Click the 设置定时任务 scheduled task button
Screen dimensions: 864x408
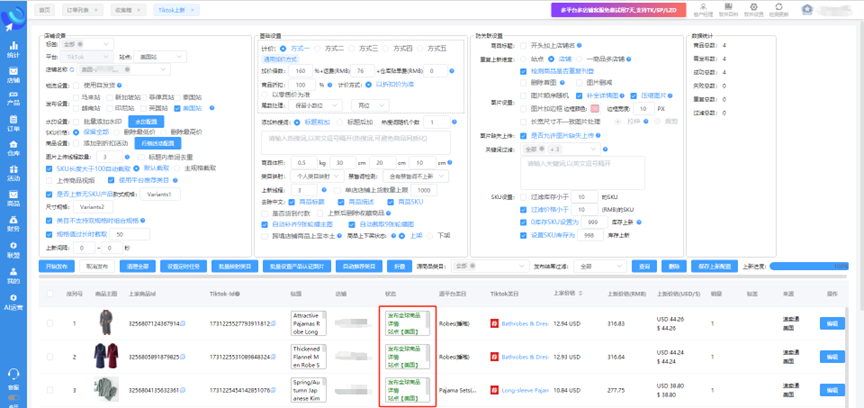(x=183, y=266)
